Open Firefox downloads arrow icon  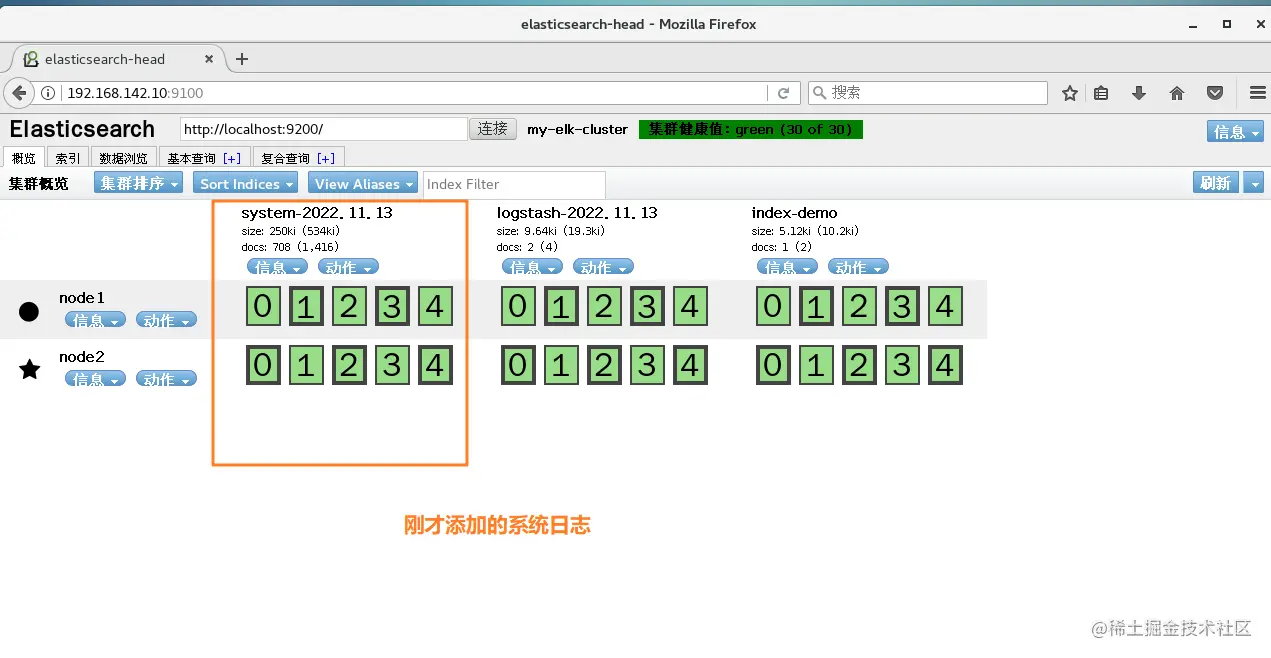tap(1139, 92)
